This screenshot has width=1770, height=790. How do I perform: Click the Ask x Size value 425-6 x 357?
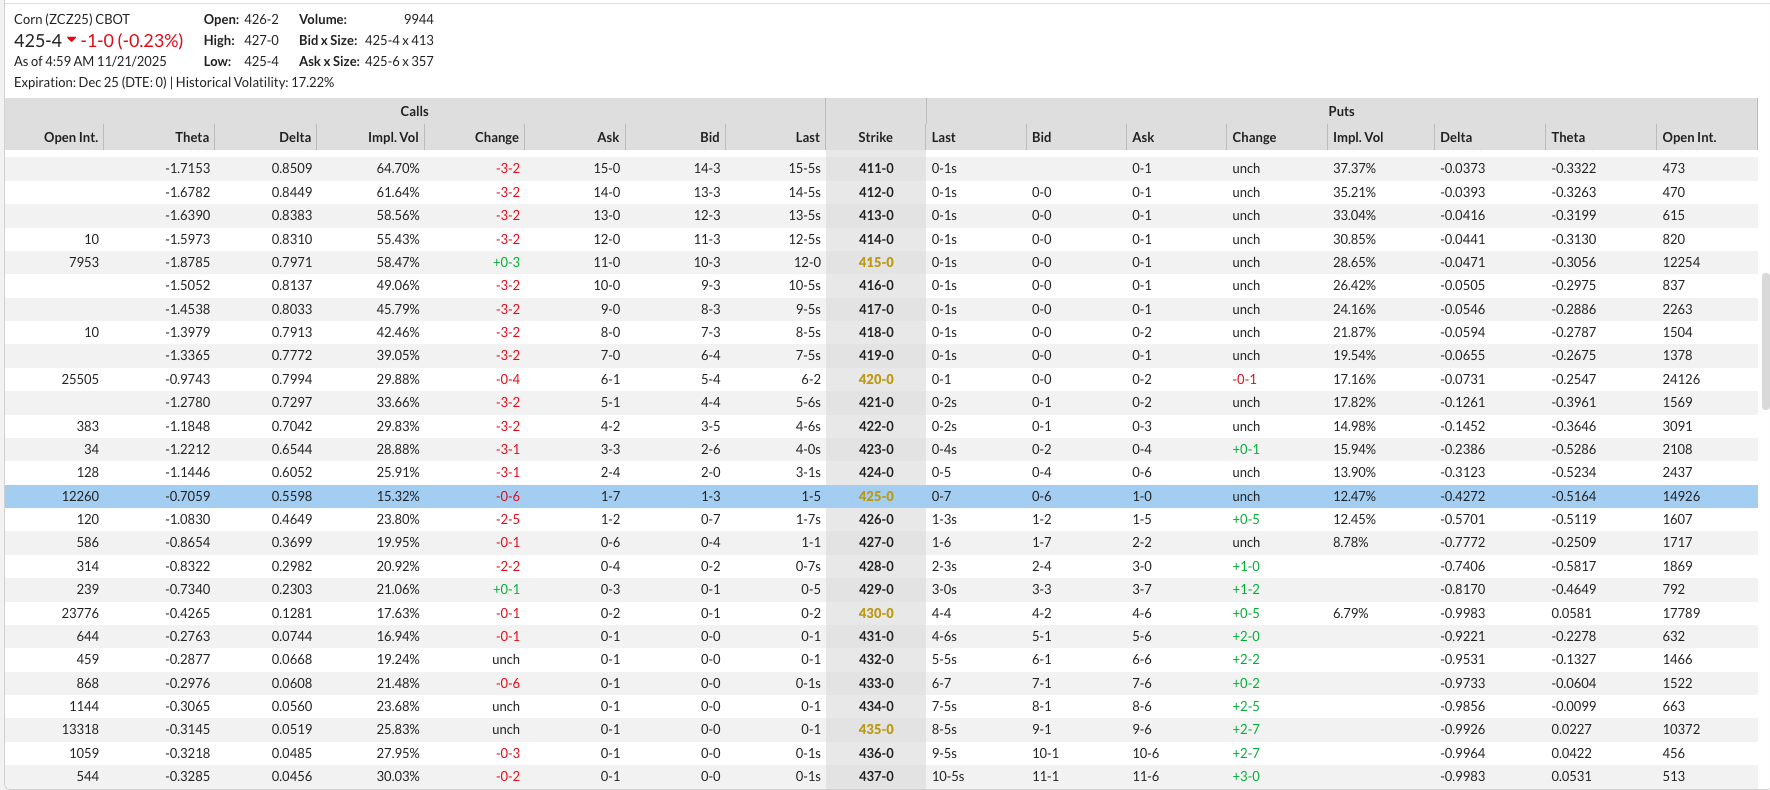tap(399, 61)
